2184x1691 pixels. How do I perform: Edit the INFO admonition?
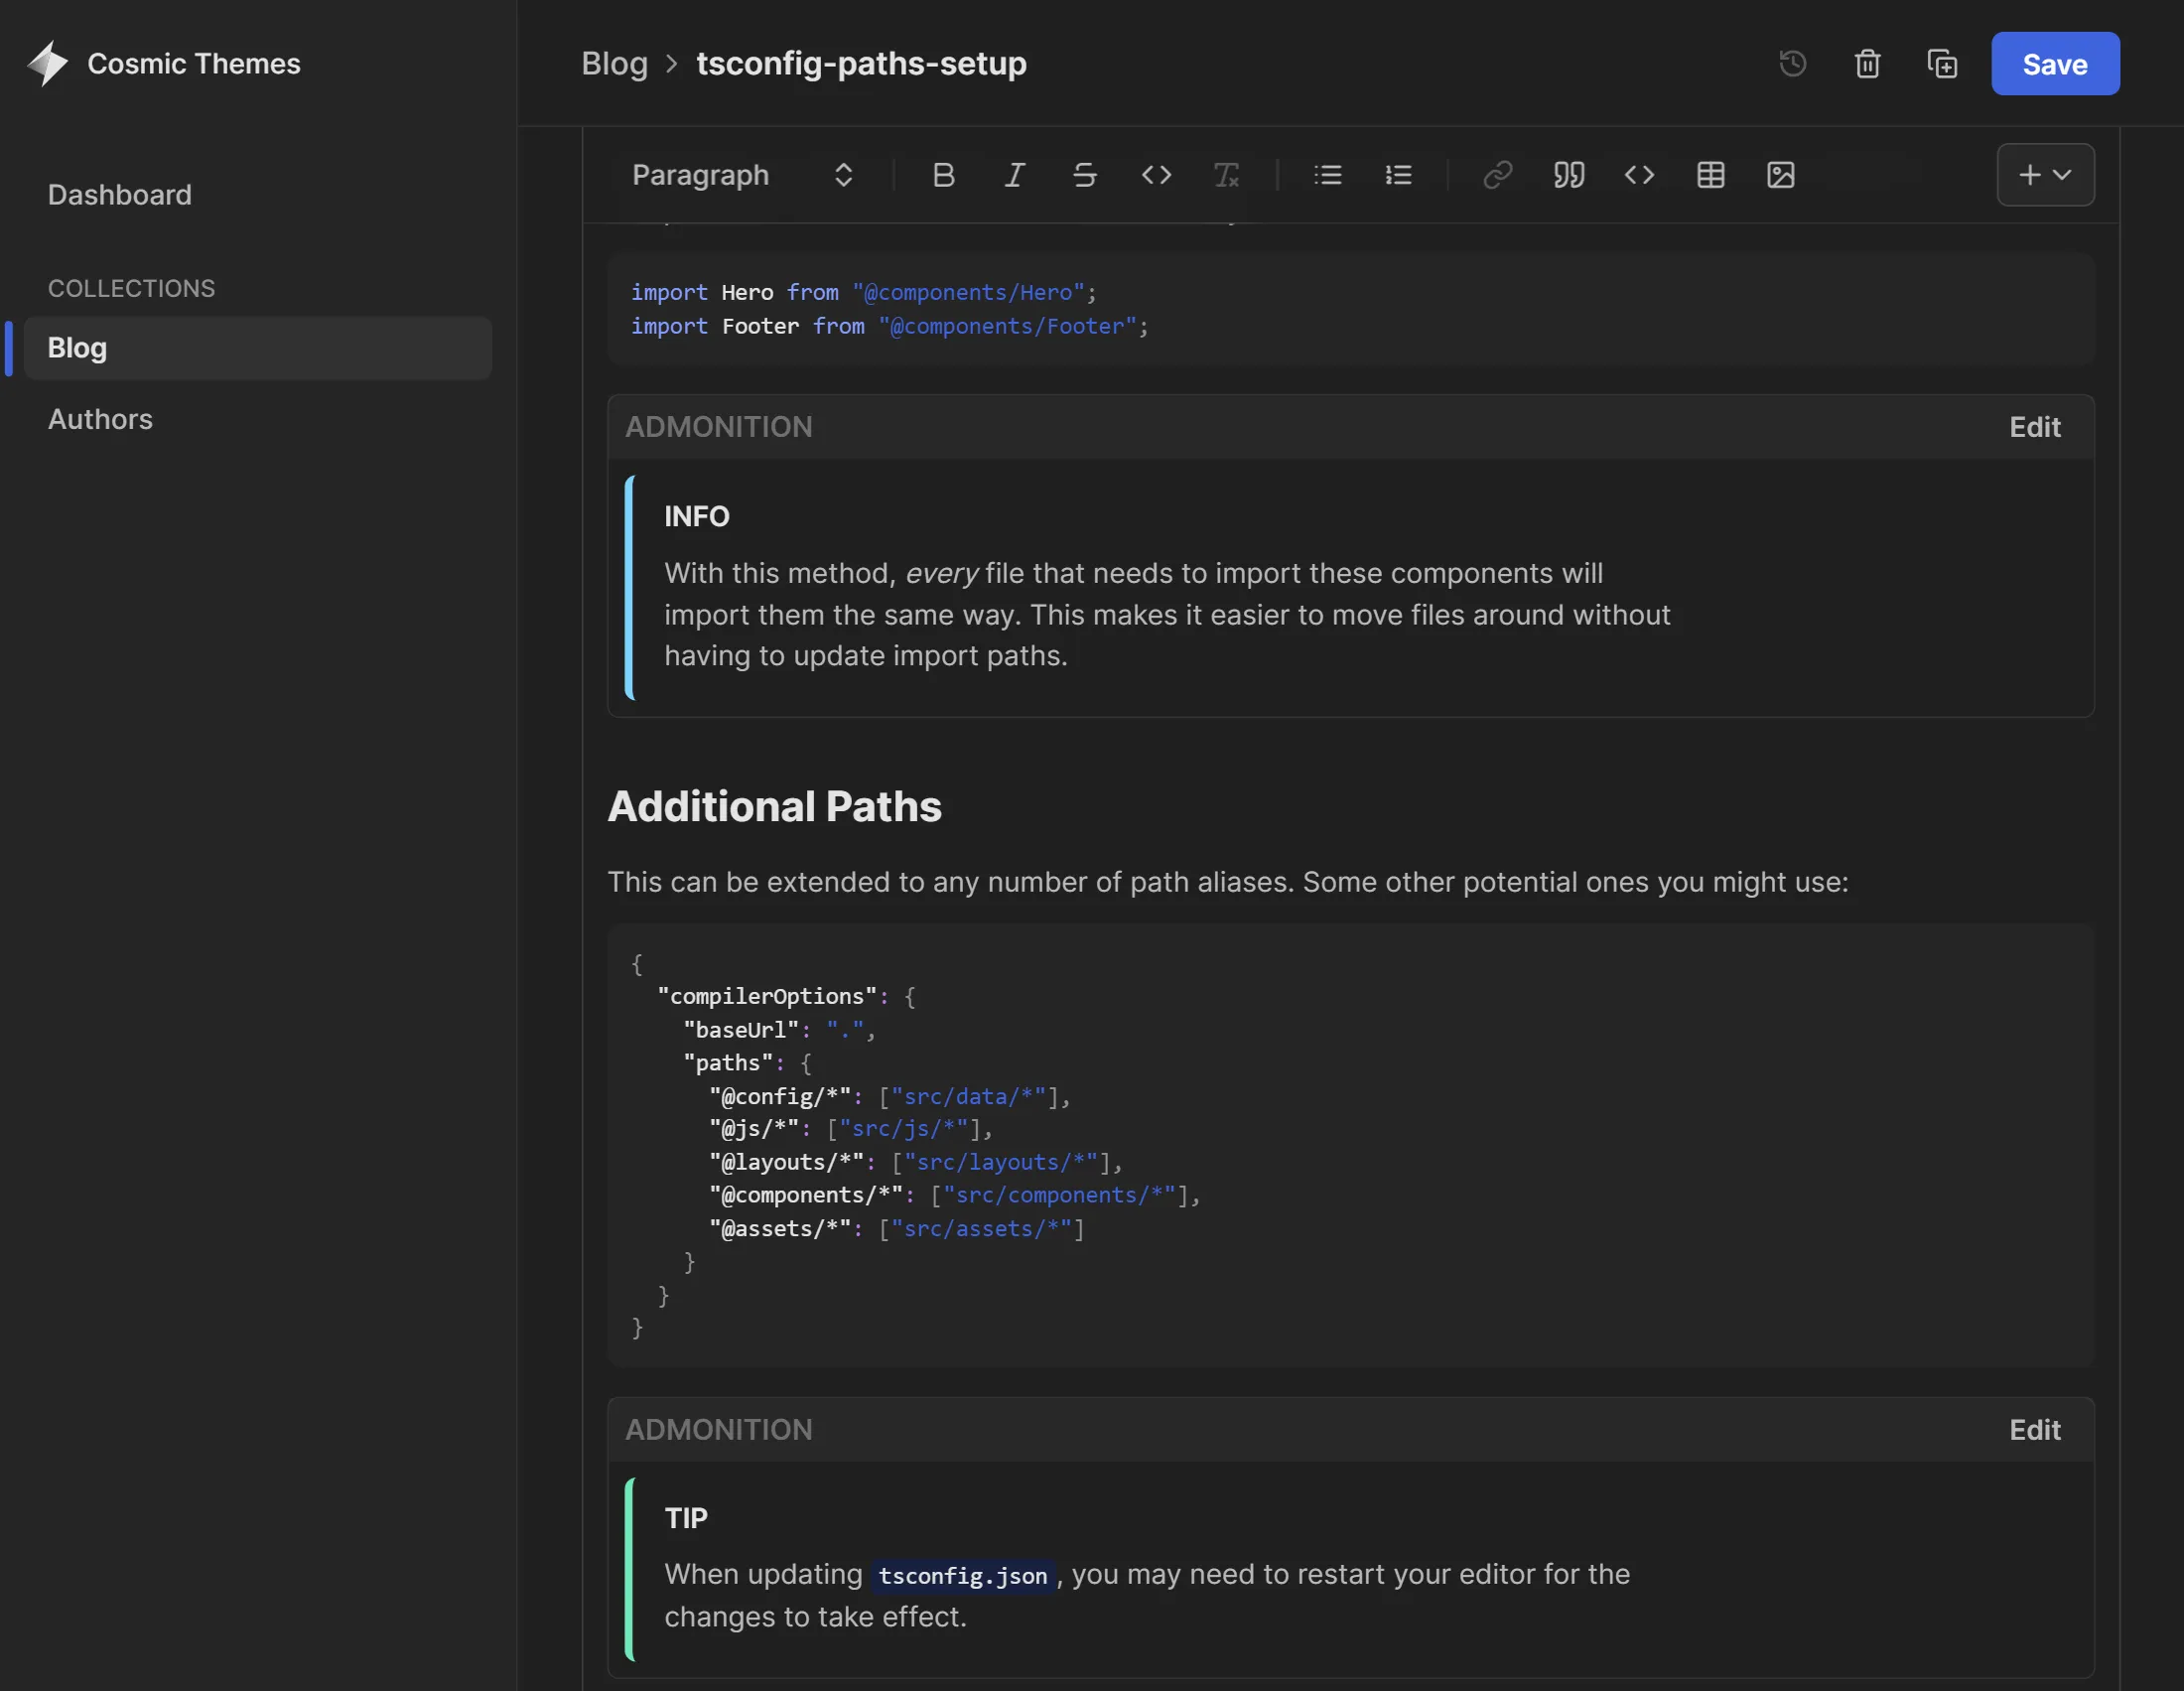(x=2034, y=427)
